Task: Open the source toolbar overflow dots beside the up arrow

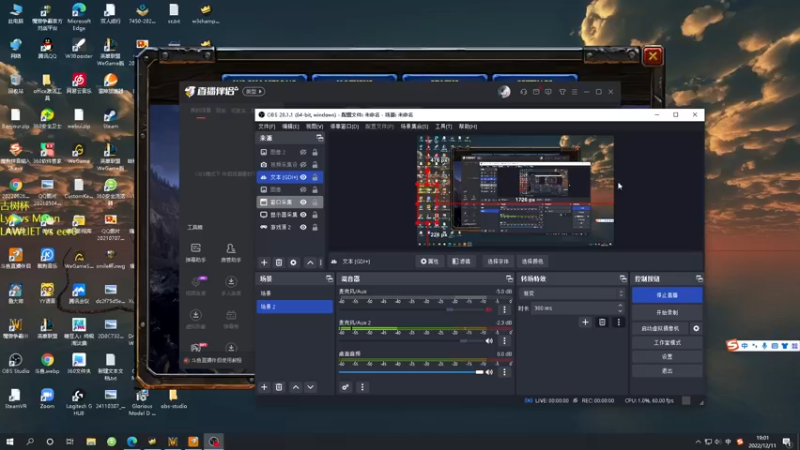Action: click(321, 262)
